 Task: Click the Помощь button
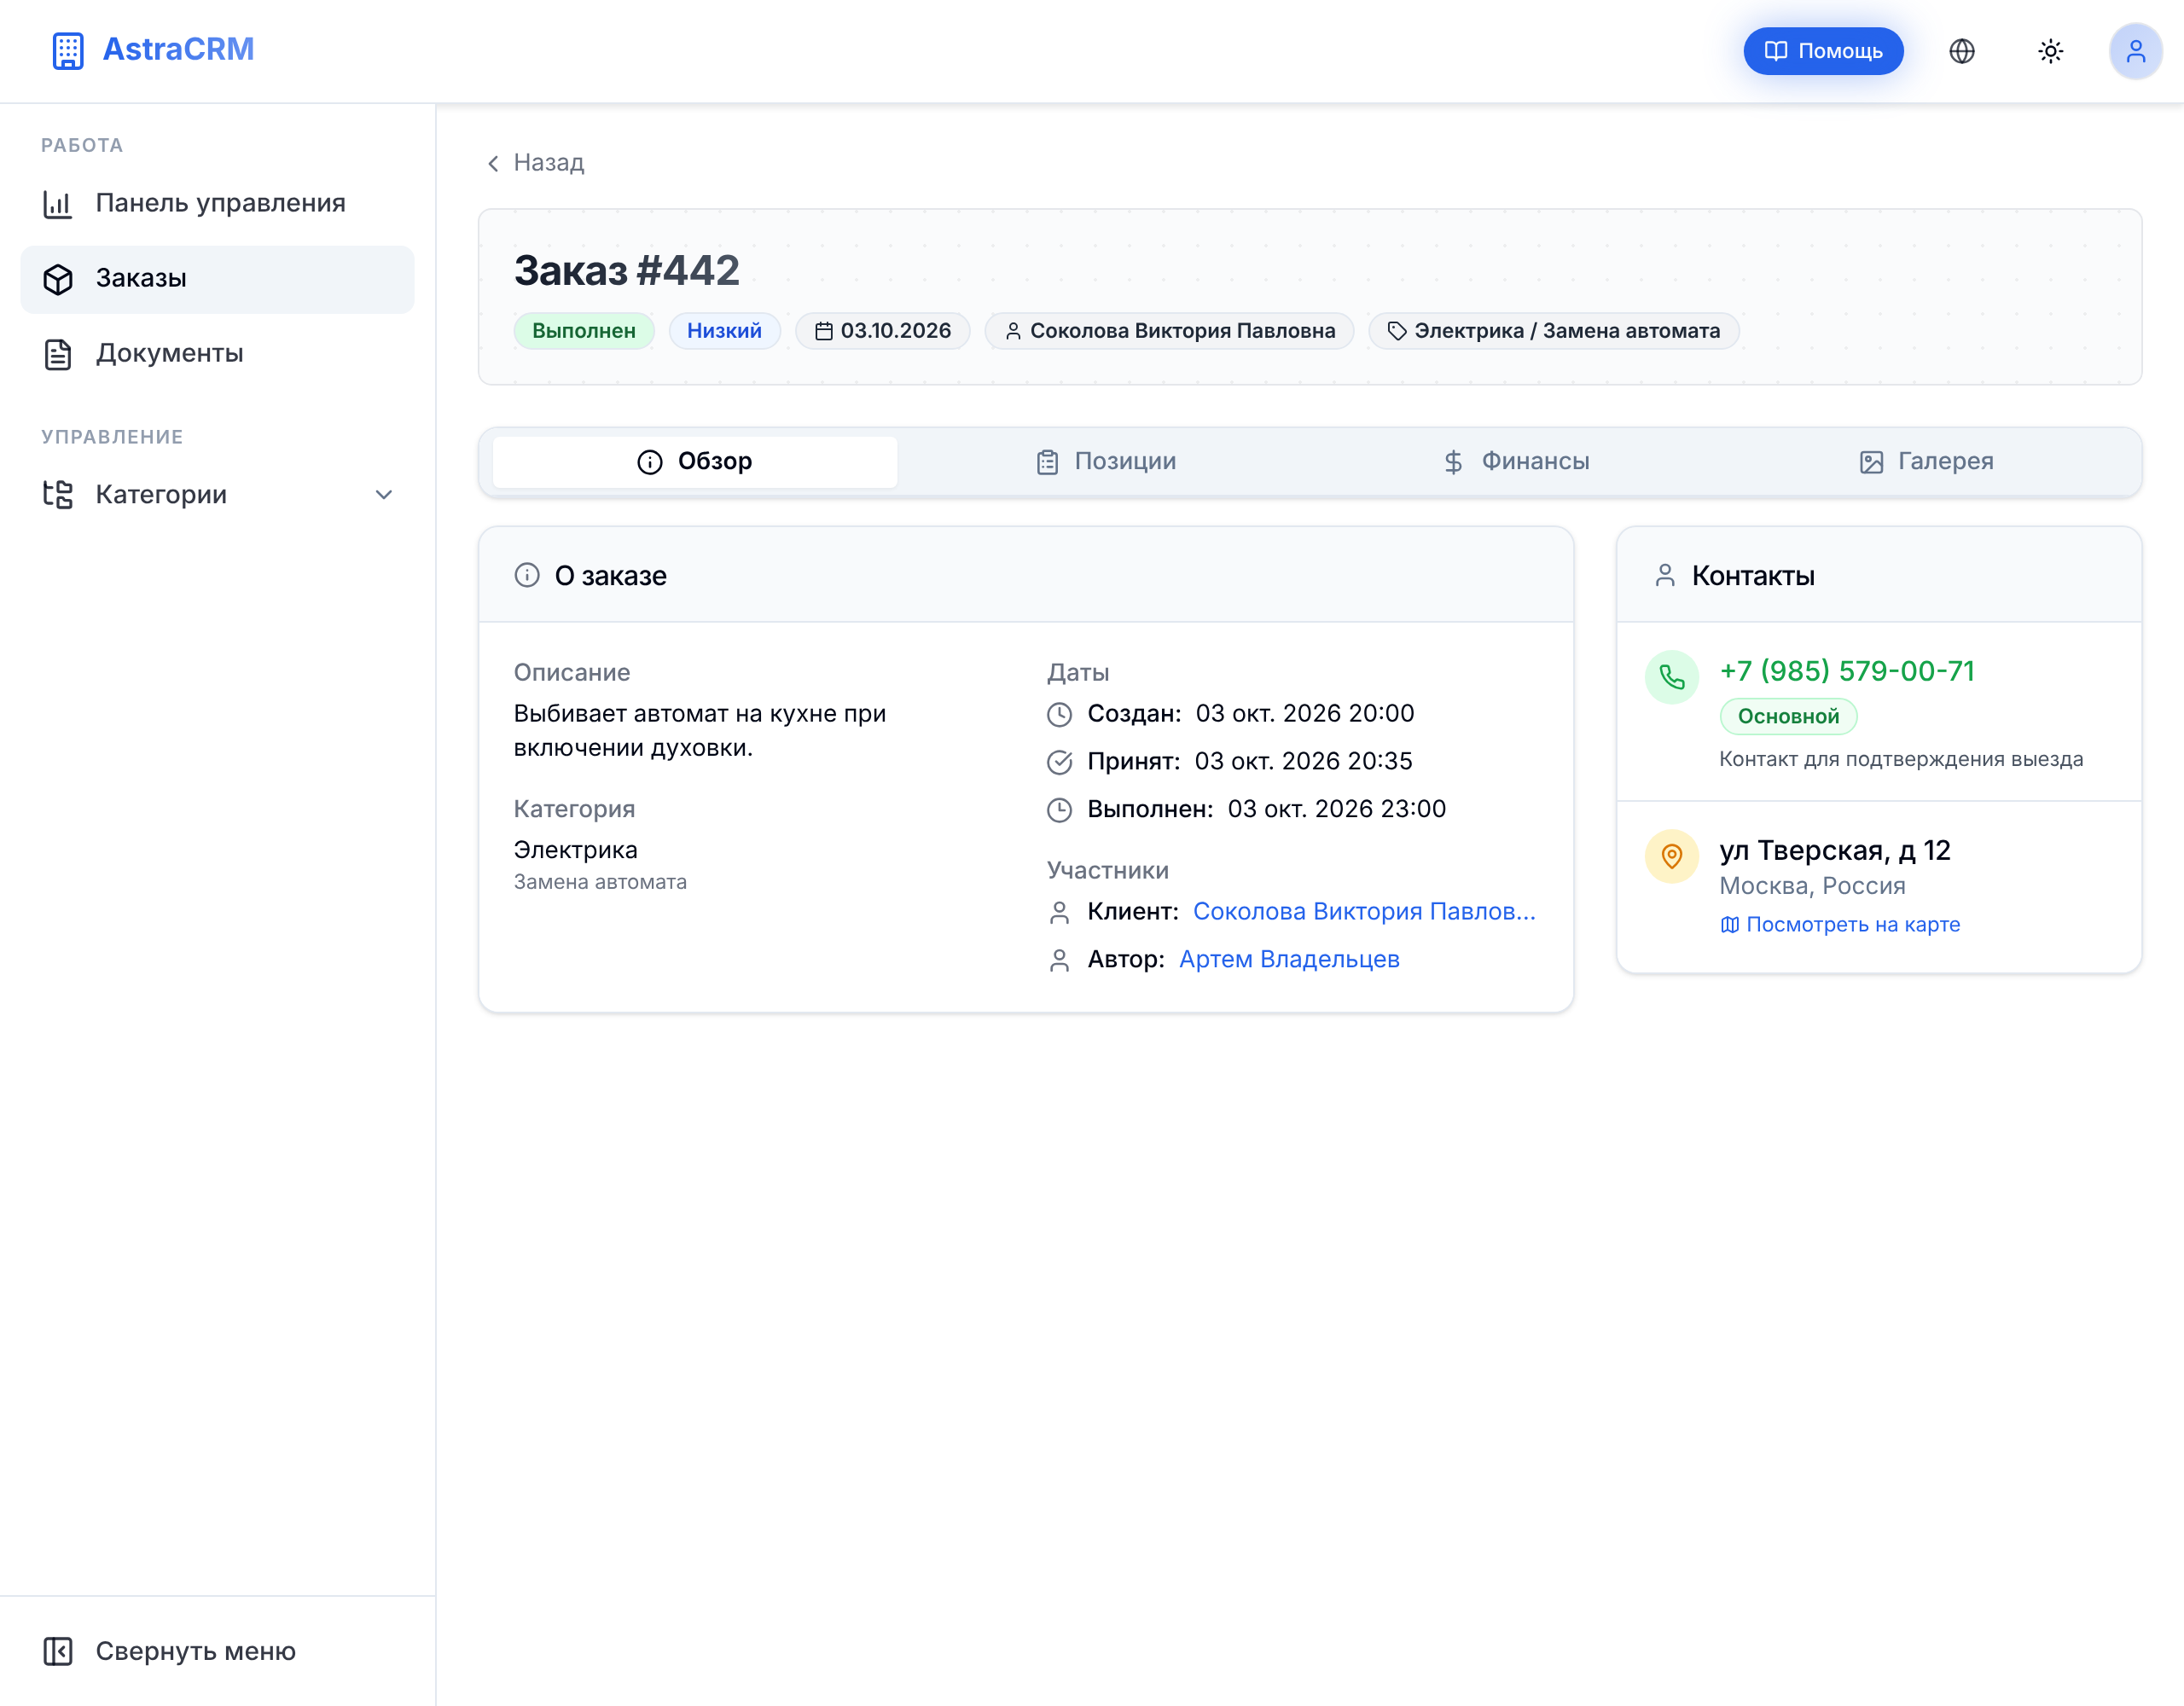click(1823, 51)
